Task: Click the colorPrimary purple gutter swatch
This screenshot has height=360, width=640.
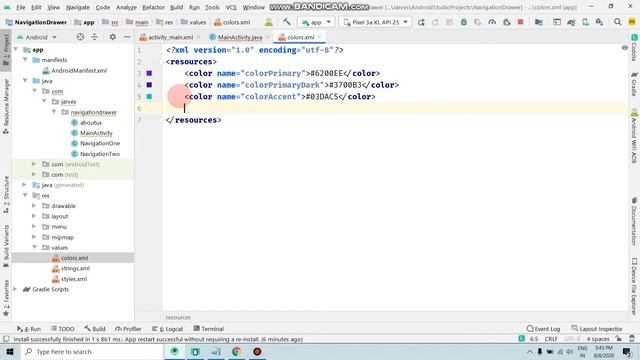Action: point(149,73)
